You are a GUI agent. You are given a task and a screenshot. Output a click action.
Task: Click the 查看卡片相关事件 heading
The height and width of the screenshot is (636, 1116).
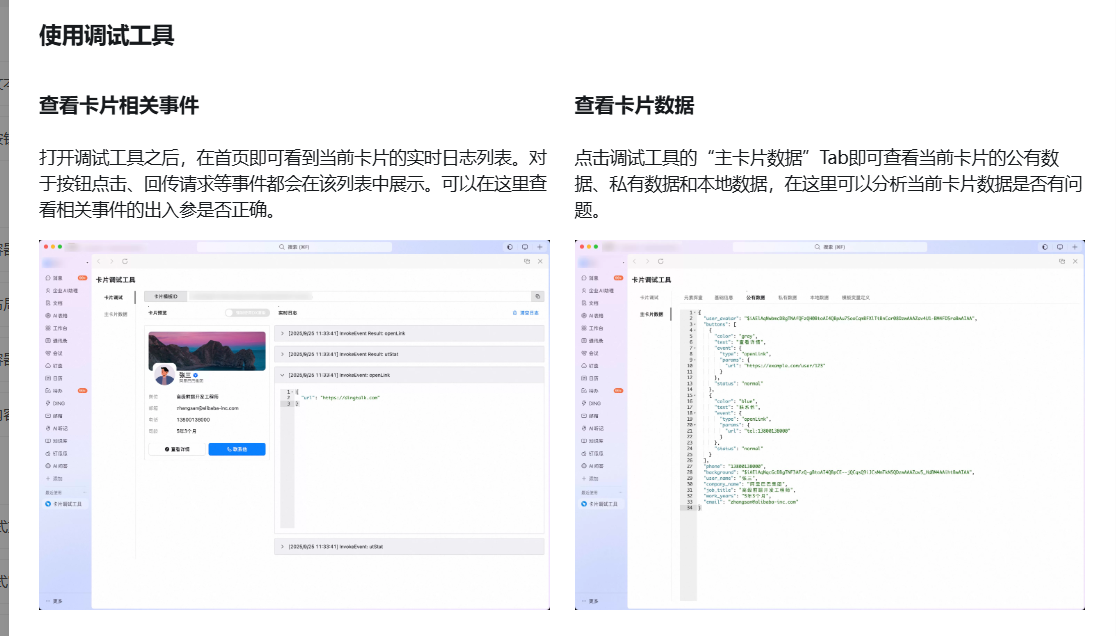[119, 105]
